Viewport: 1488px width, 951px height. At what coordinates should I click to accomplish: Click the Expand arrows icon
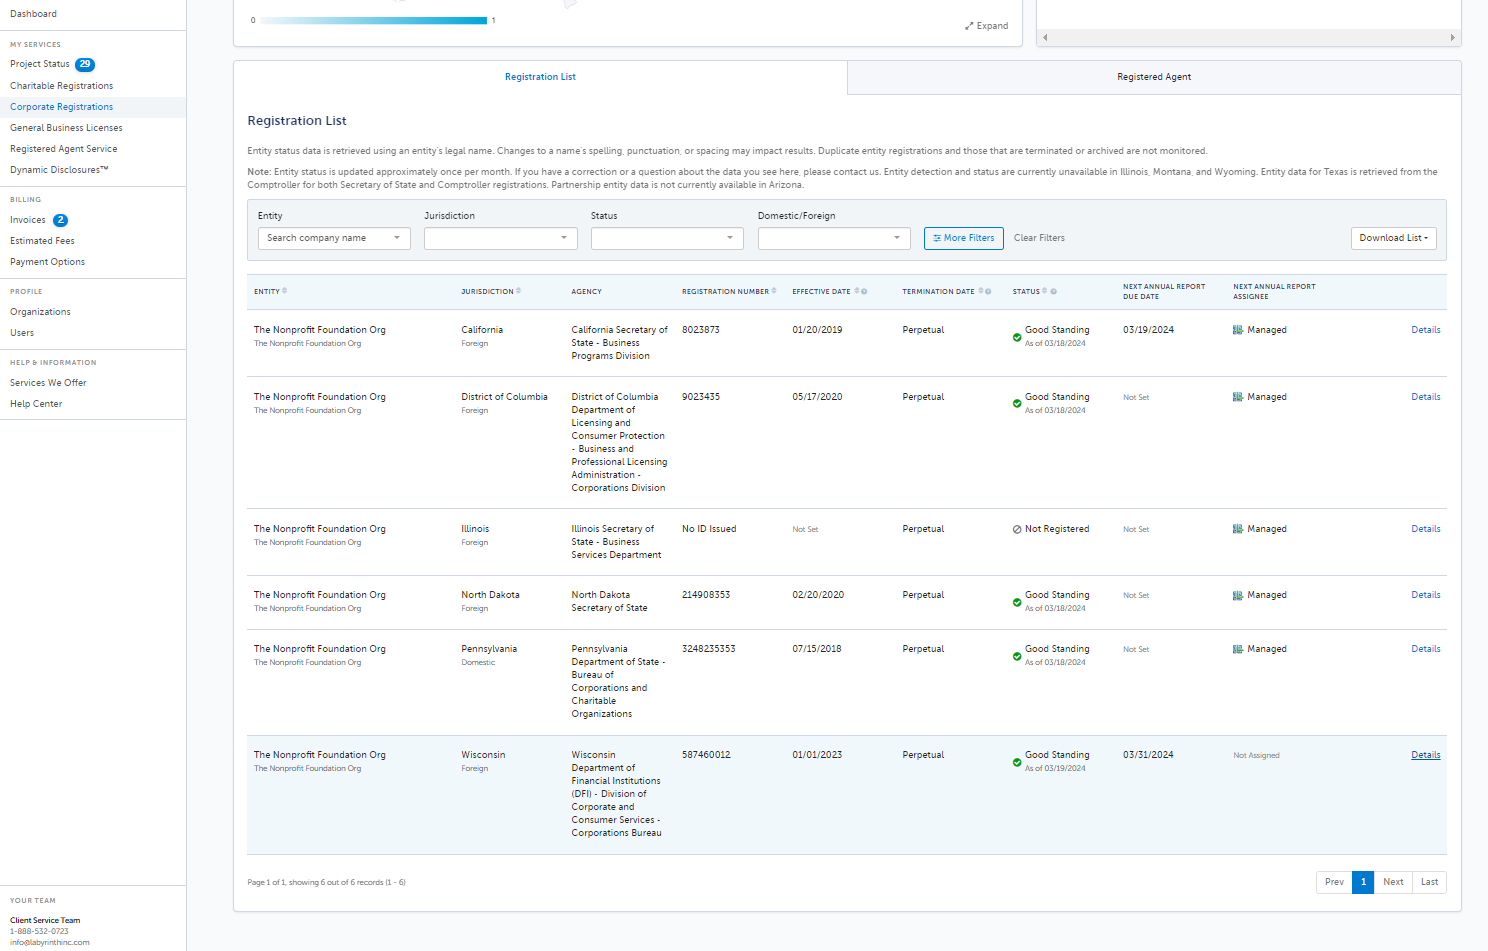point(969,26)
